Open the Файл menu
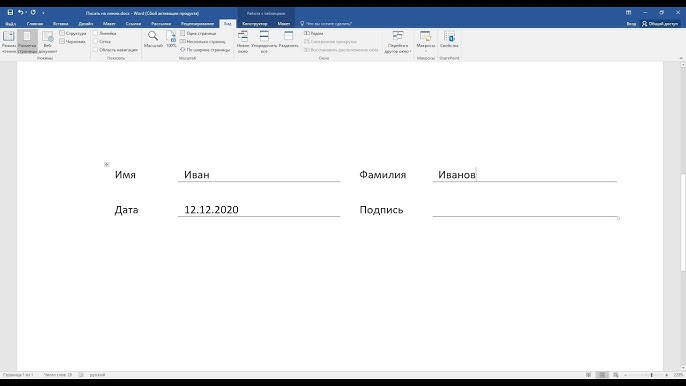Image resolution: width=686 pixels, height=386 pixels. point(10,24)
